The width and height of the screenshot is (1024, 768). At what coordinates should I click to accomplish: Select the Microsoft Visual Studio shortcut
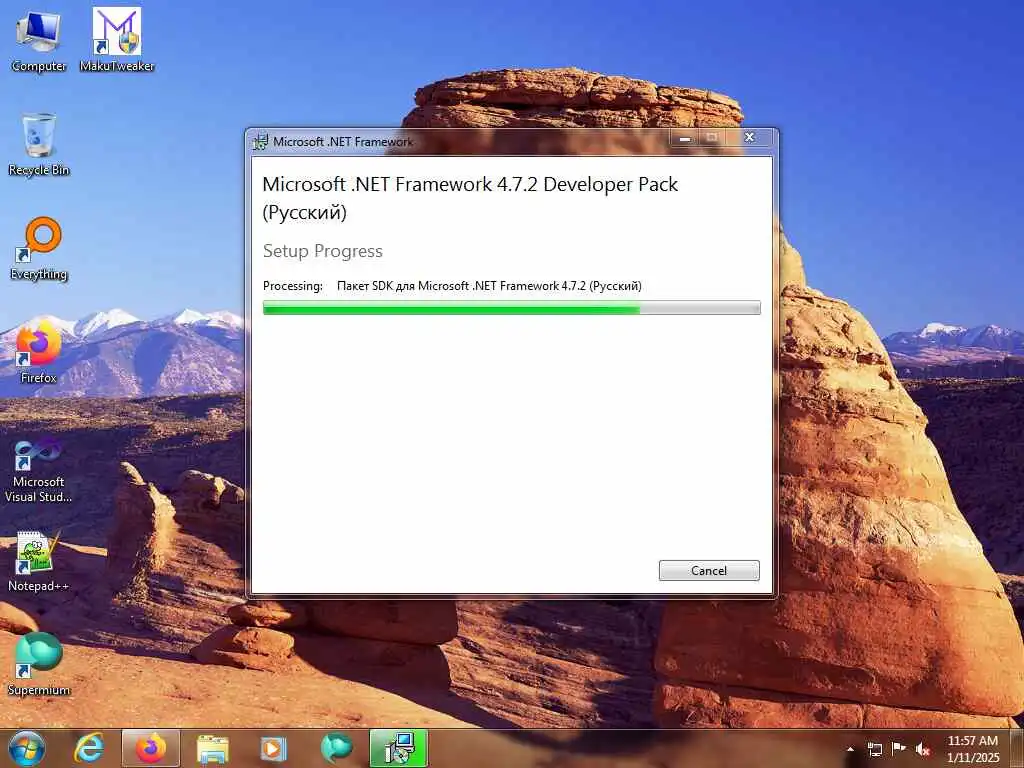coord(39,470)
